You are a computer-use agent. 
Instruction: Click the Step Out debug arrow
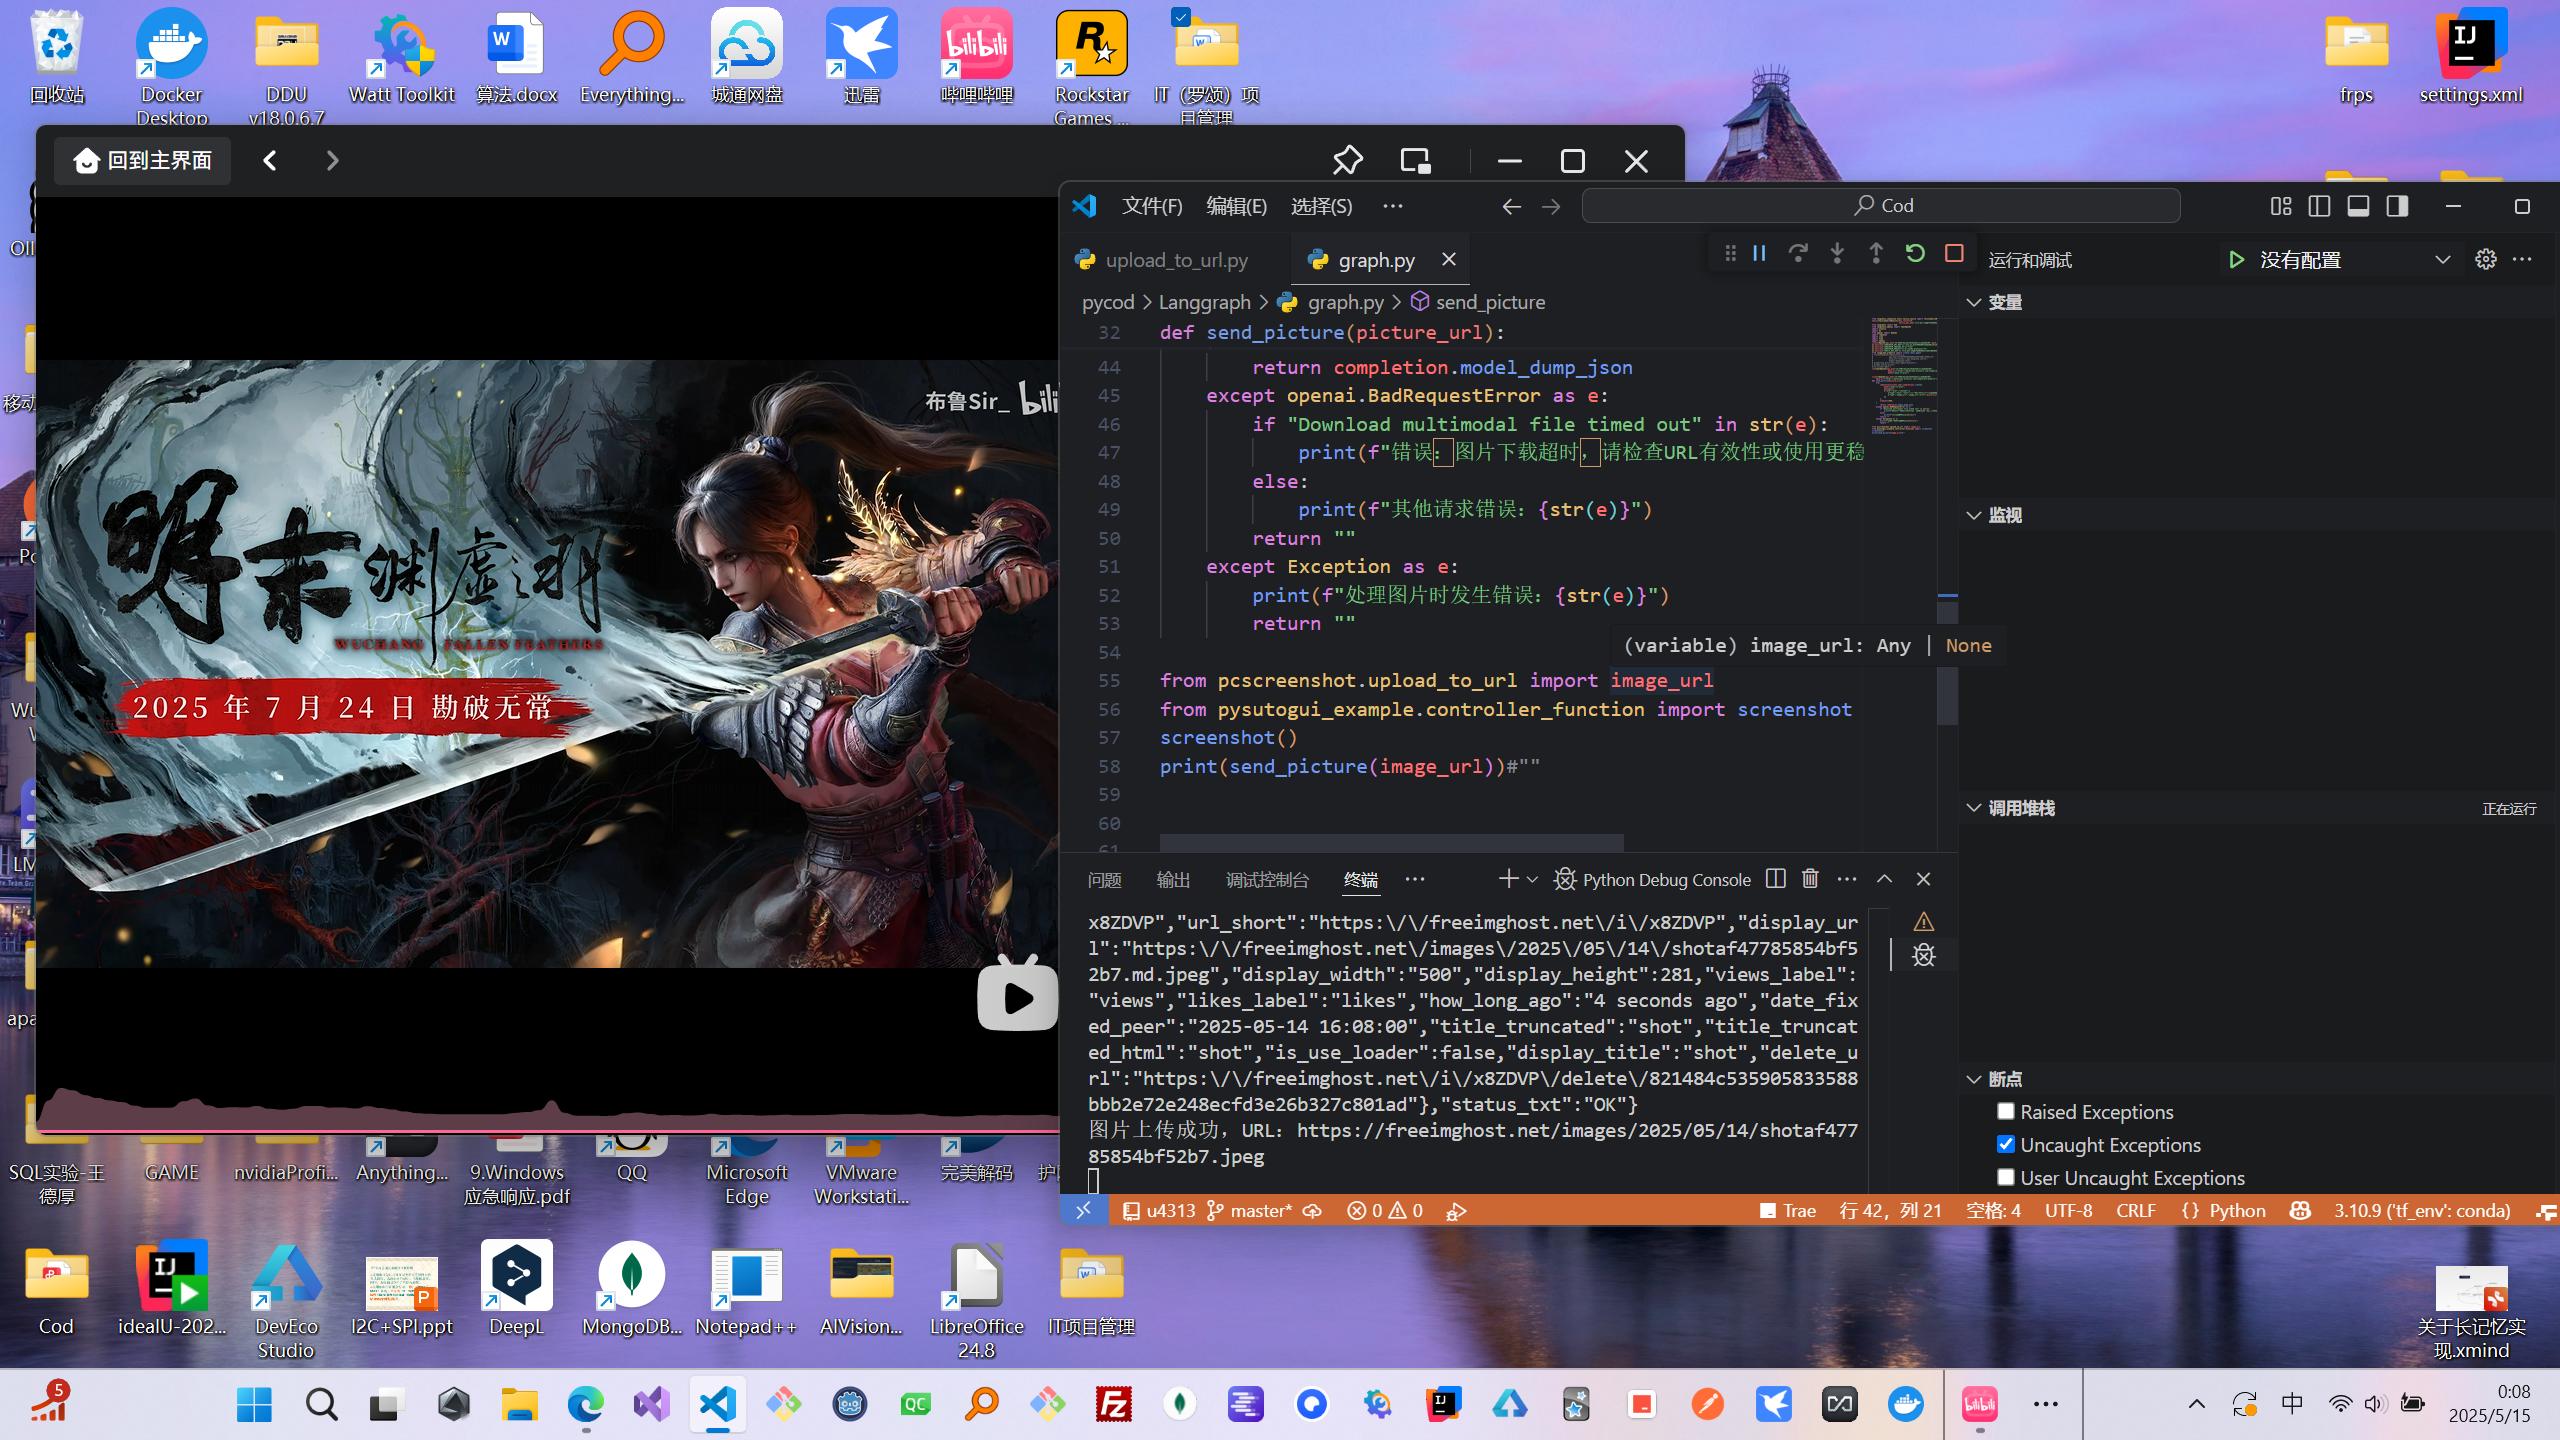click(1876, 254)
